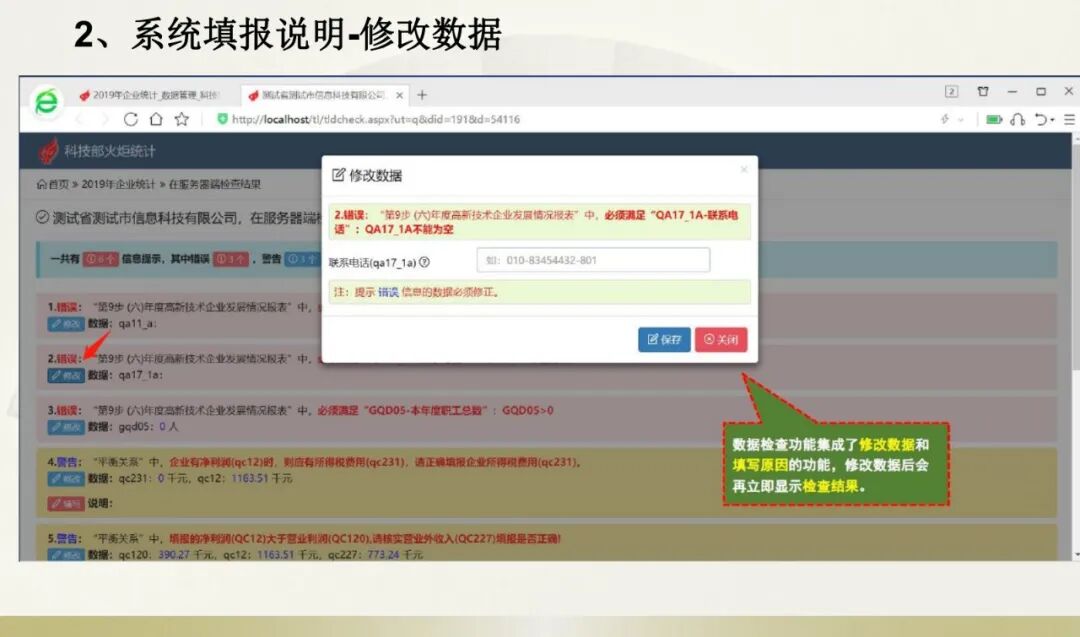Click the undo closed-tab arrow icon
The height and width of the screenshot is (637, 1080).
pyautogui.click(x=1040, y=120)
